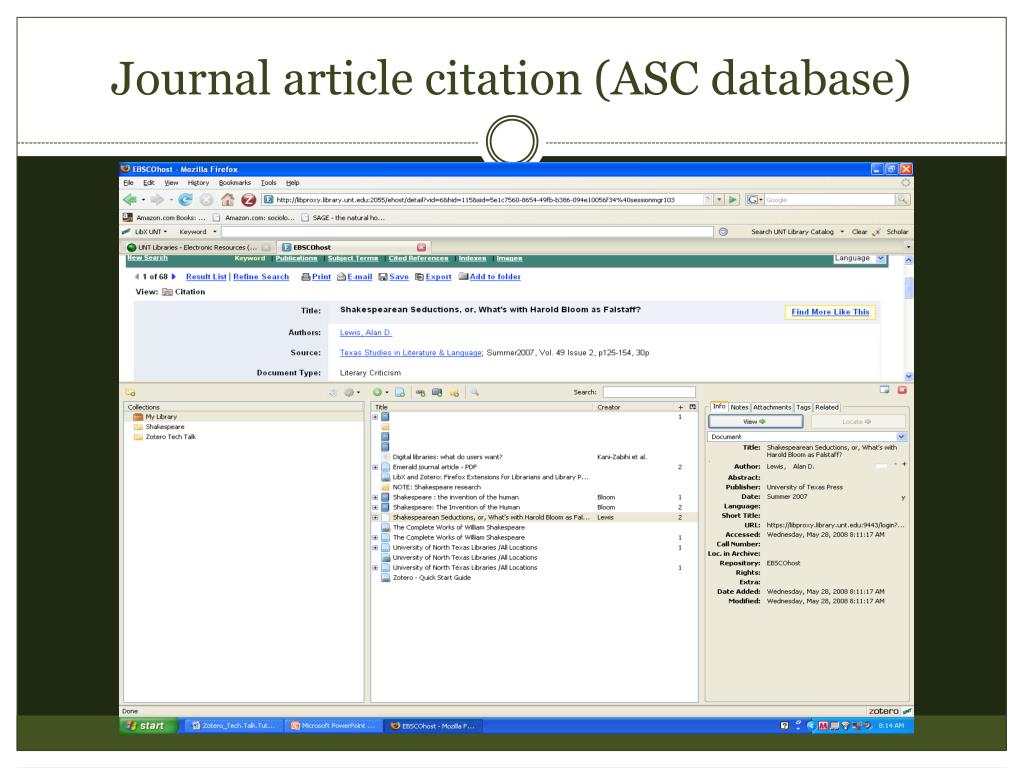Click the Zotero link-to-page icon
The height and width of the screenshot is (768, 1024).
pyautogui.click(x=420, y=392)
